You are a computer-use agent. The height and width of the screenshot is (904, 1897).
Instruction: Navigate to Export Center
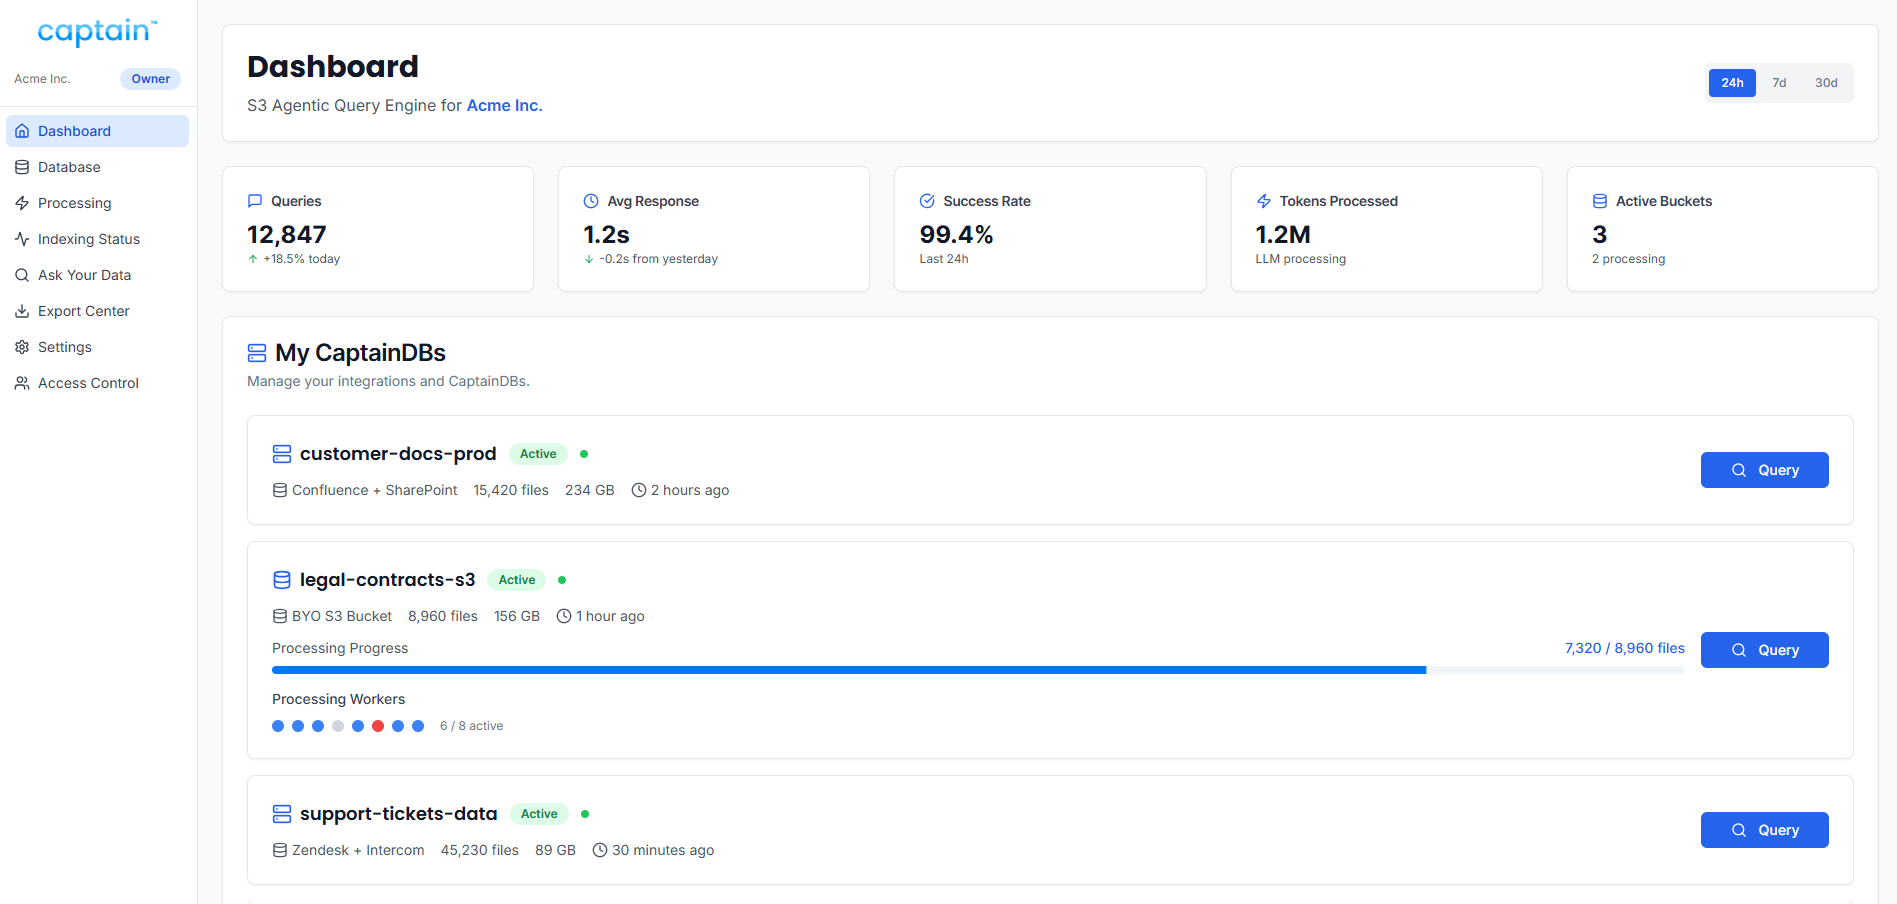[97, 311]
